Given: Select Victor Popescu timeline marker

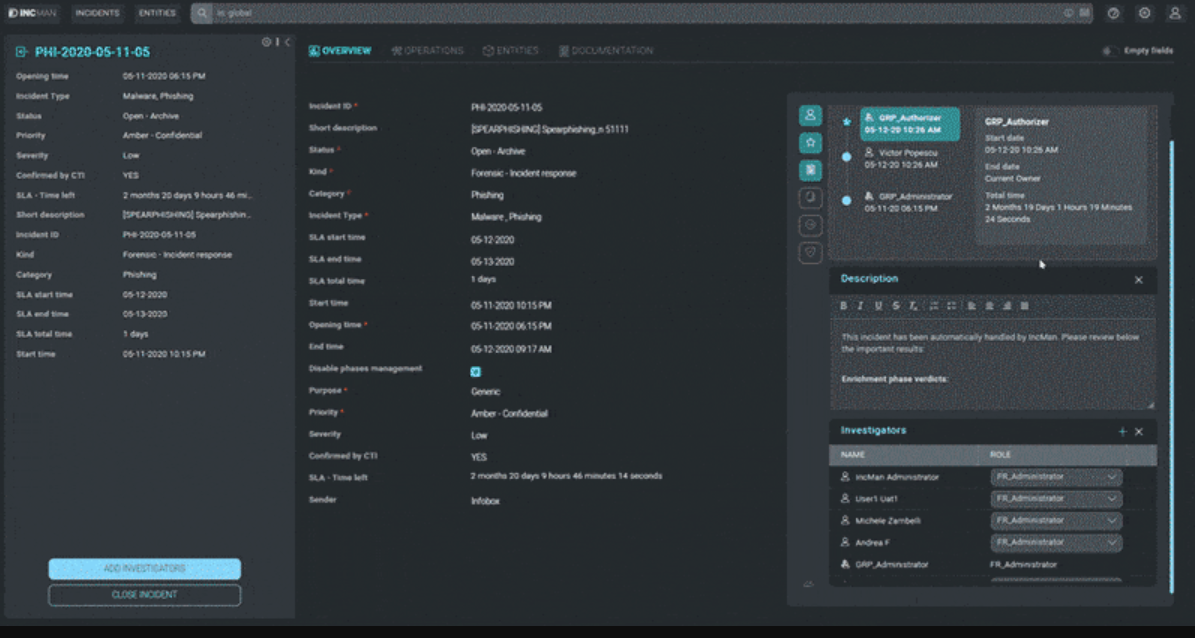Looking at the screenshot, I should [x=846, y=157].
